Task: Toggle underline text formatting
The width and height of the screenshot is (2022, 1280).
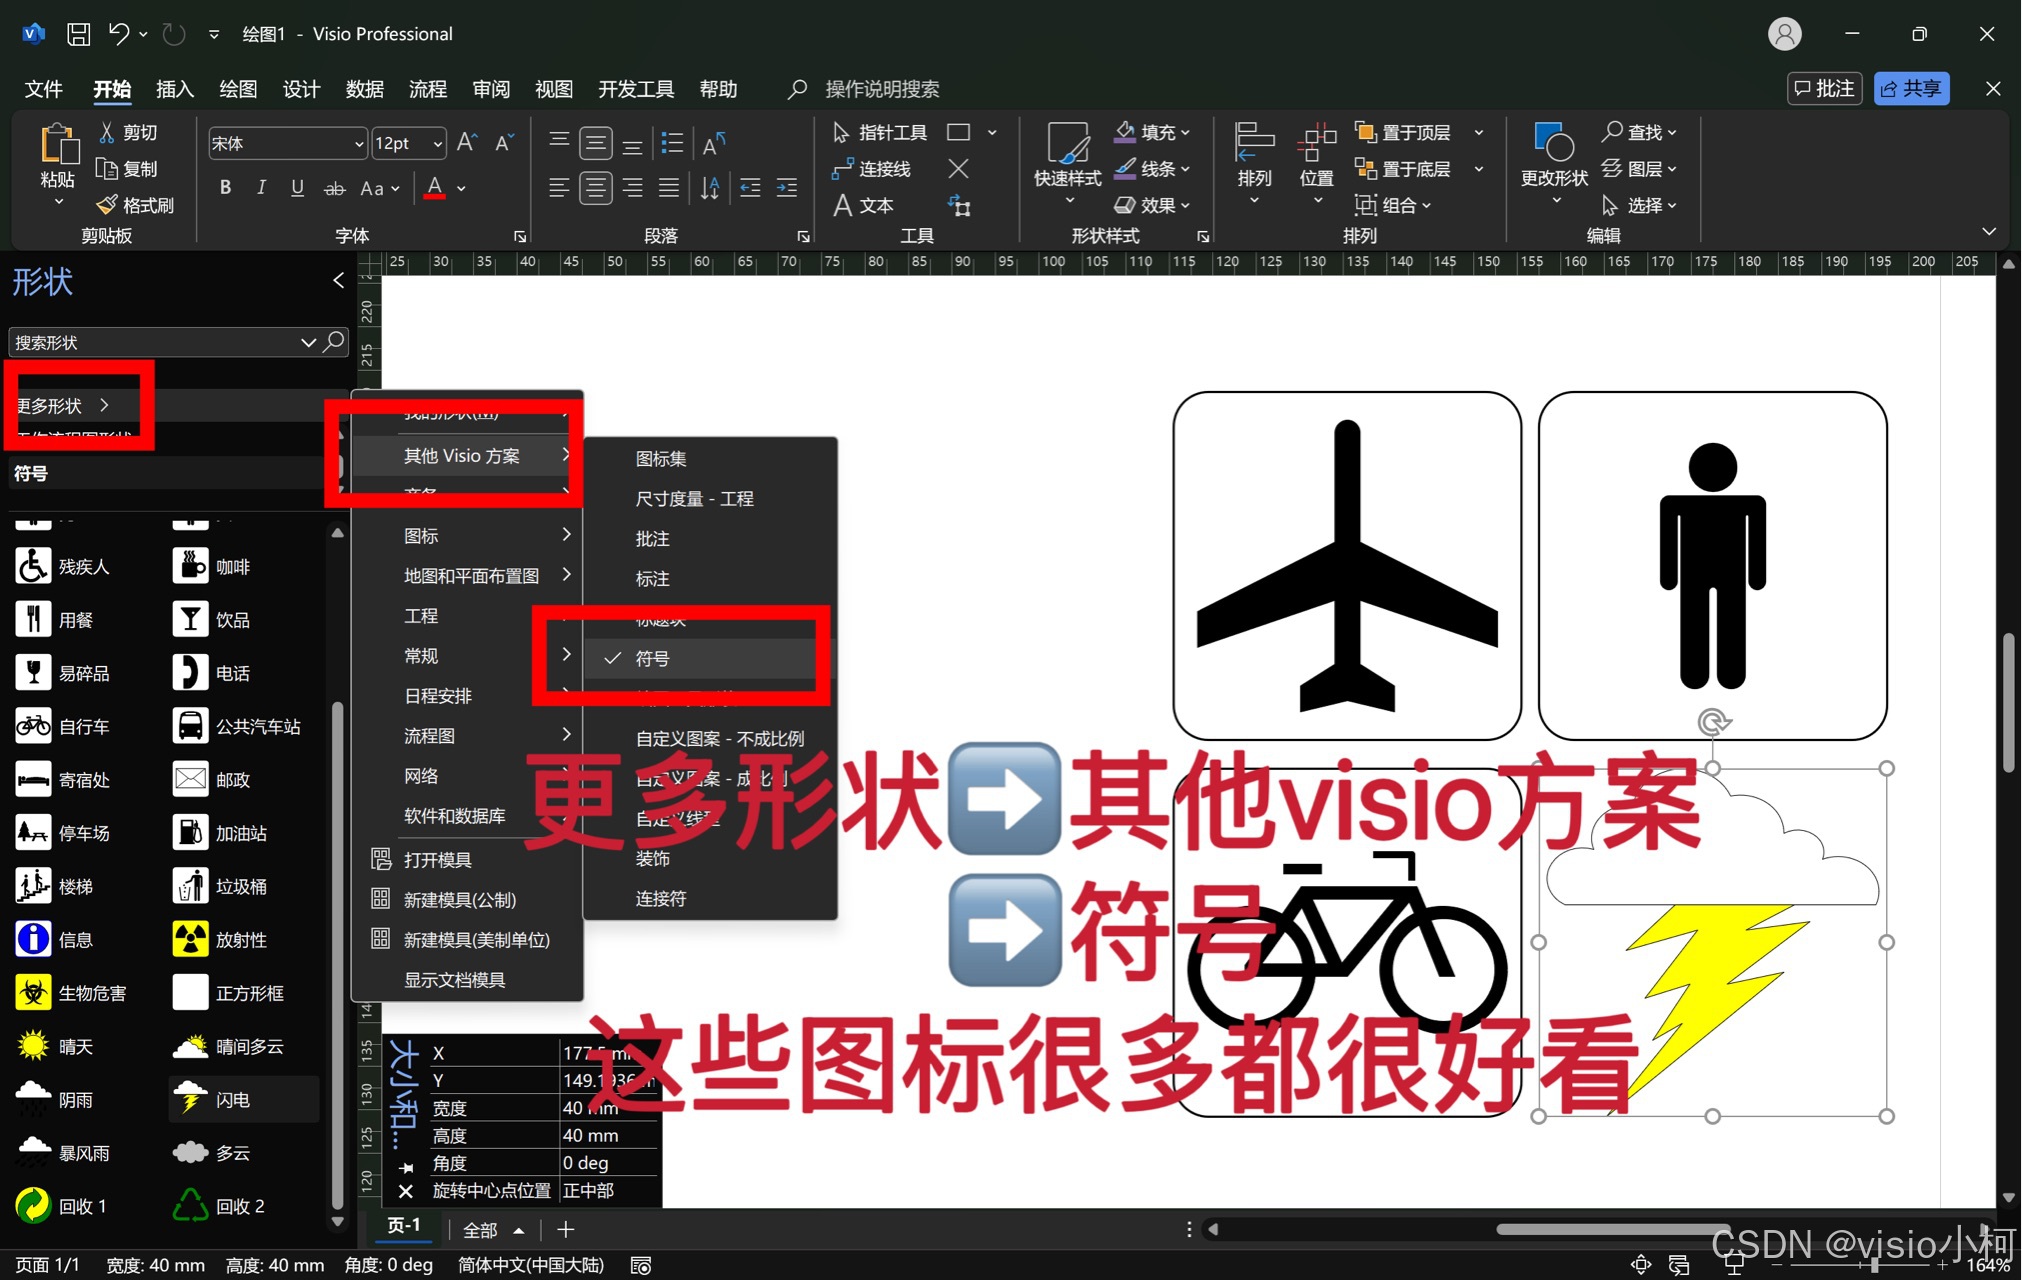Action: 297,187
